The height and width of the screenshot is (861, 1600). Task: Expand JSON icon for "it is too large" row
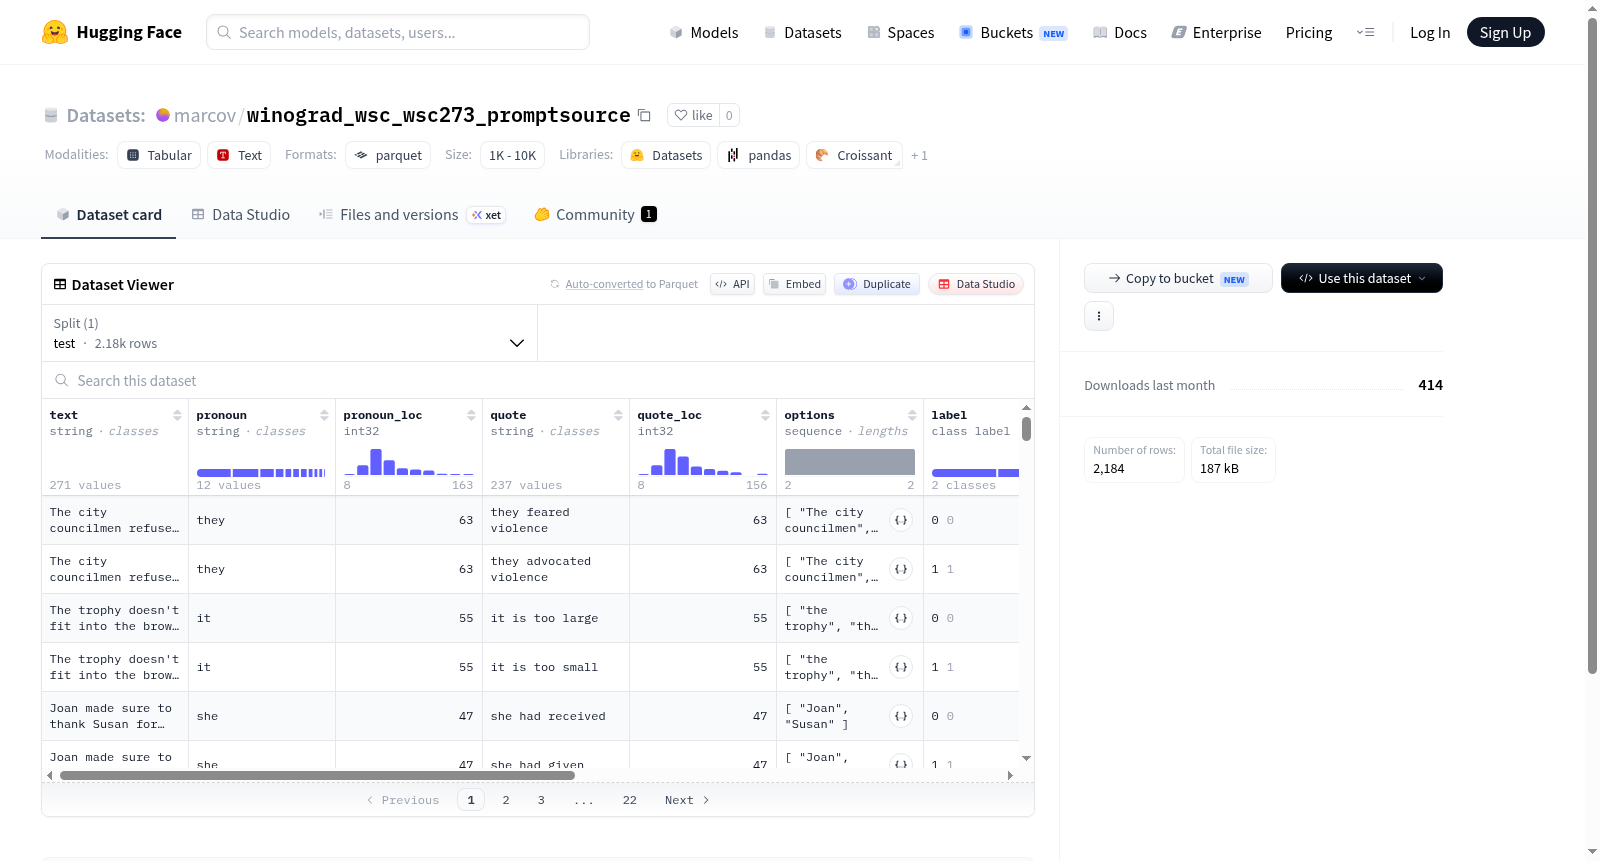coord(901,618)
